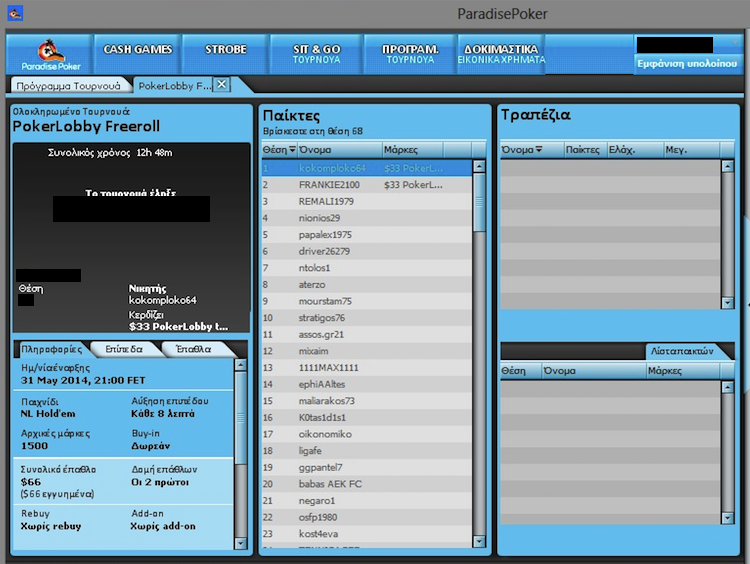Select player row FRANKIE2100
The height and width of the screenshot is (564, 750).
pyautogui.click(x=366, y=185)
